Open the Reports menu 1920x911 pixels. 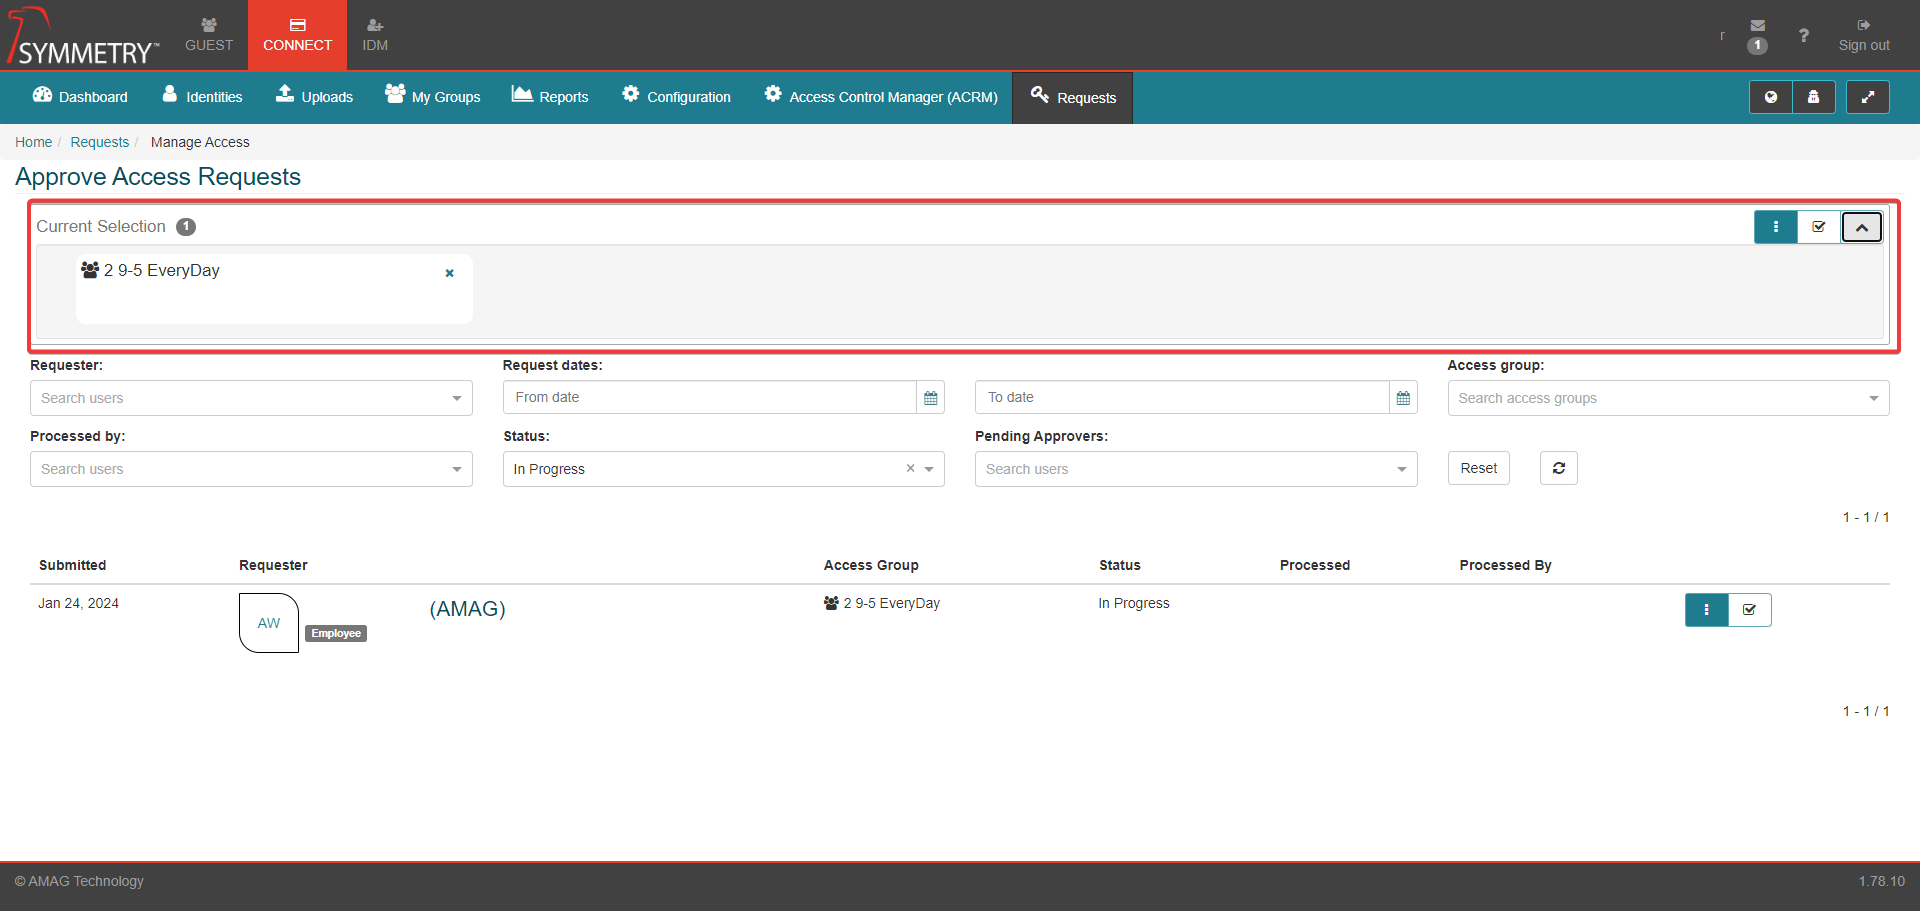(x=550, y=97)
